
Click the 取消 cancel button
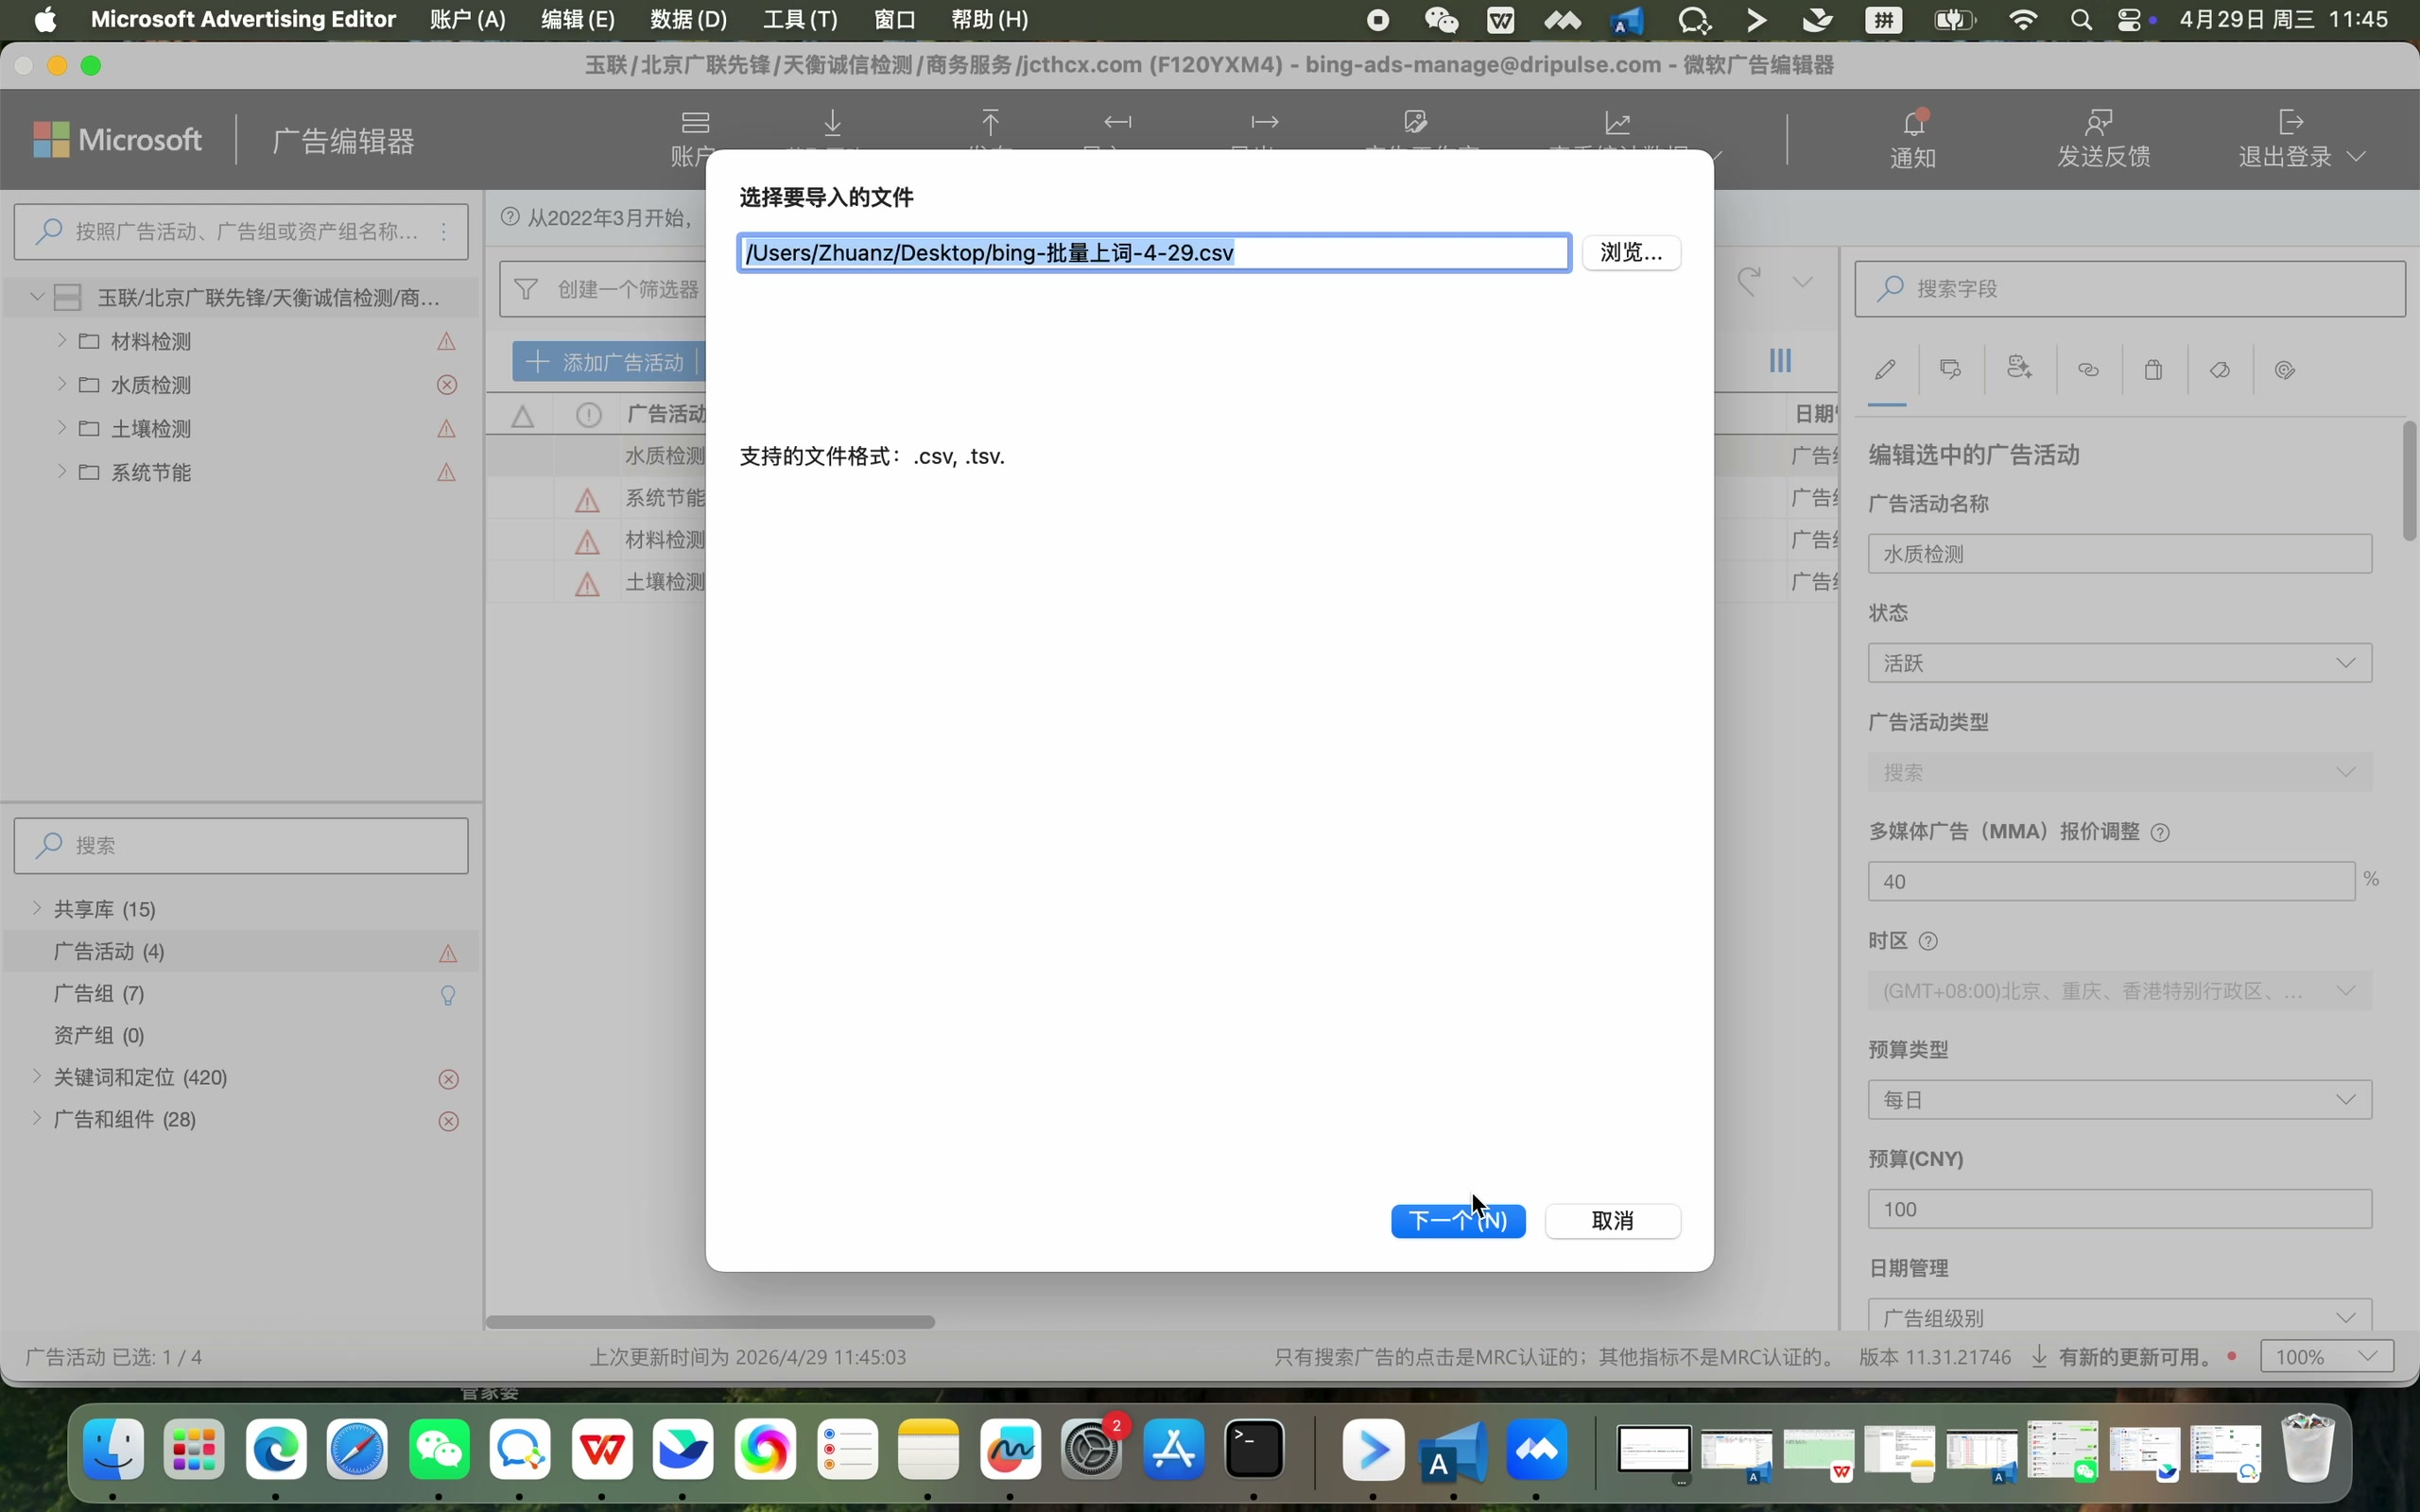click(1612, 1221)
